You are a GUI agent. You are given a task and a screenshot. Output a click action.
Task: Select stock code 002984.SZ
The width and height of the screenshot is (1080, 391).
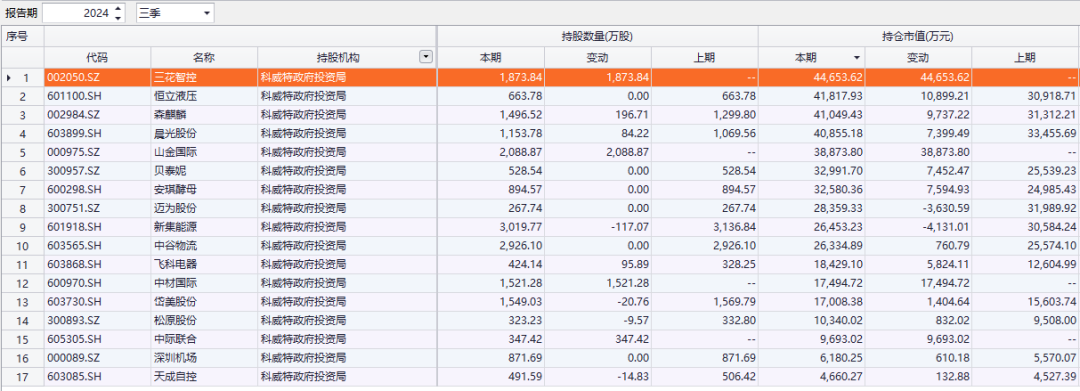tap(97, 115)
